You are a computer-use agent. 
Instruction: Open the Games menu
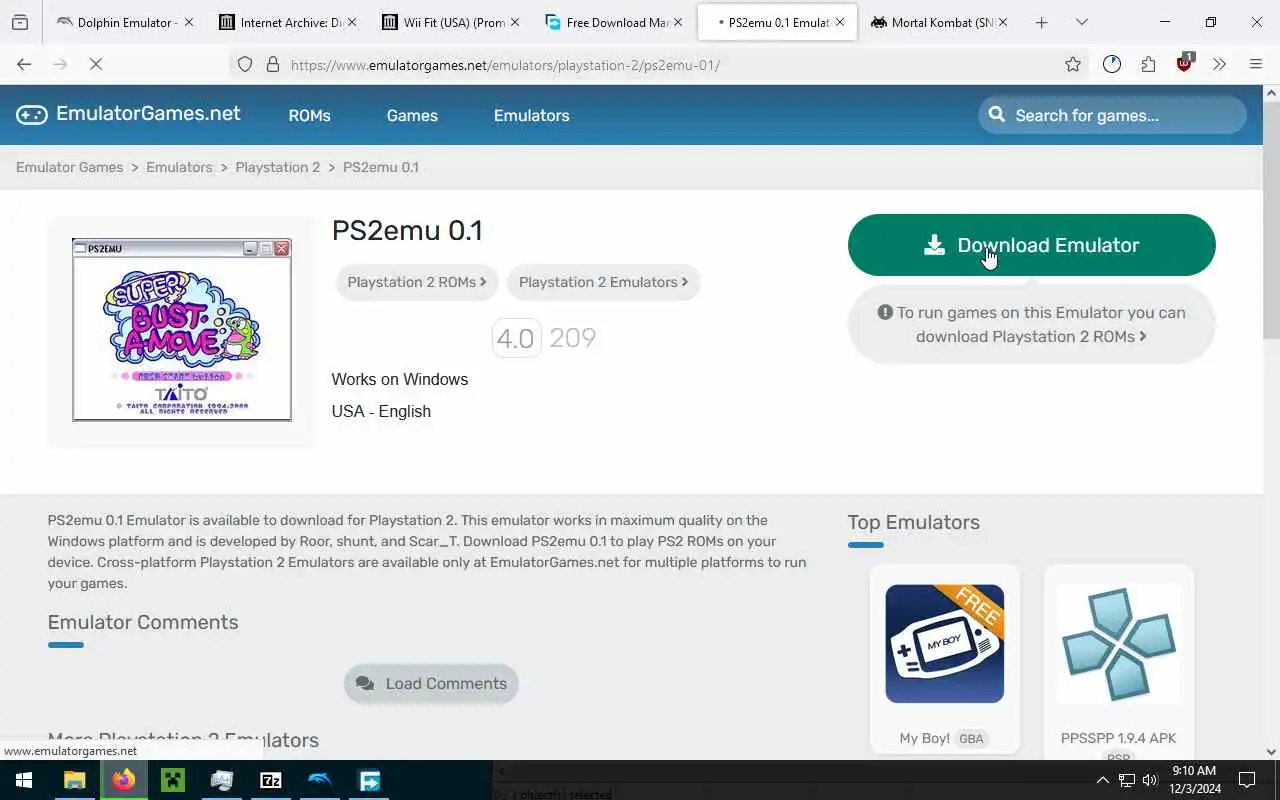click(412, 115)
